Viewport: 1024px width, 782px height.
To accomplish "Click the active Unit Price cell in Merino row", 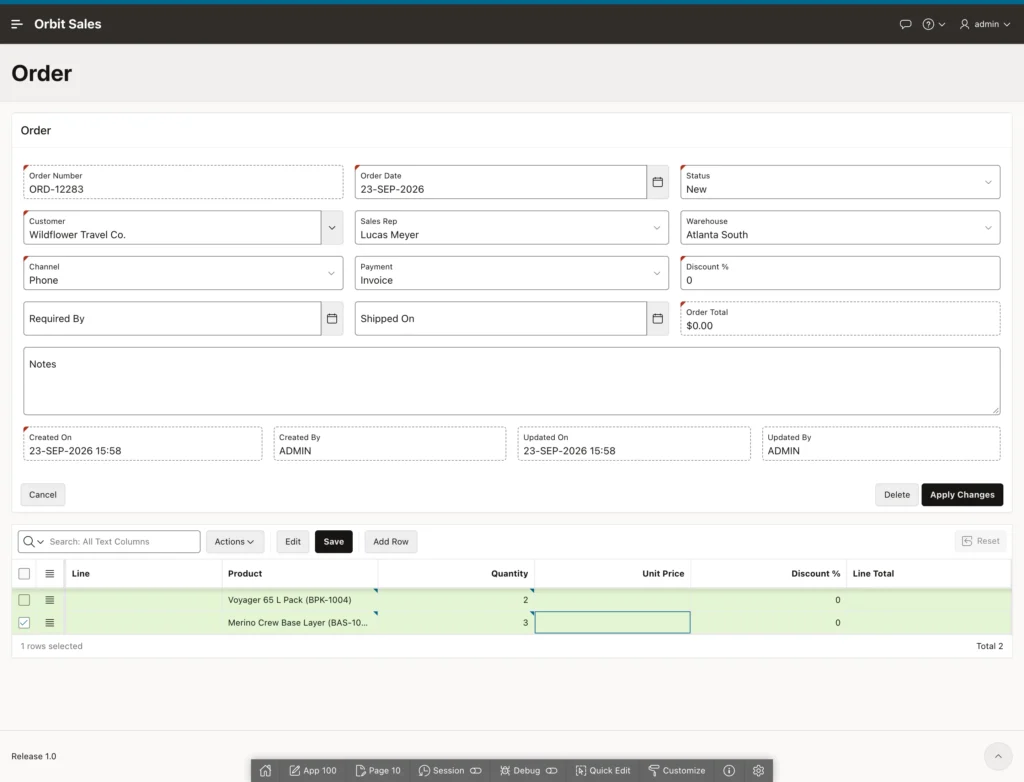I will (x=613, y=623).
